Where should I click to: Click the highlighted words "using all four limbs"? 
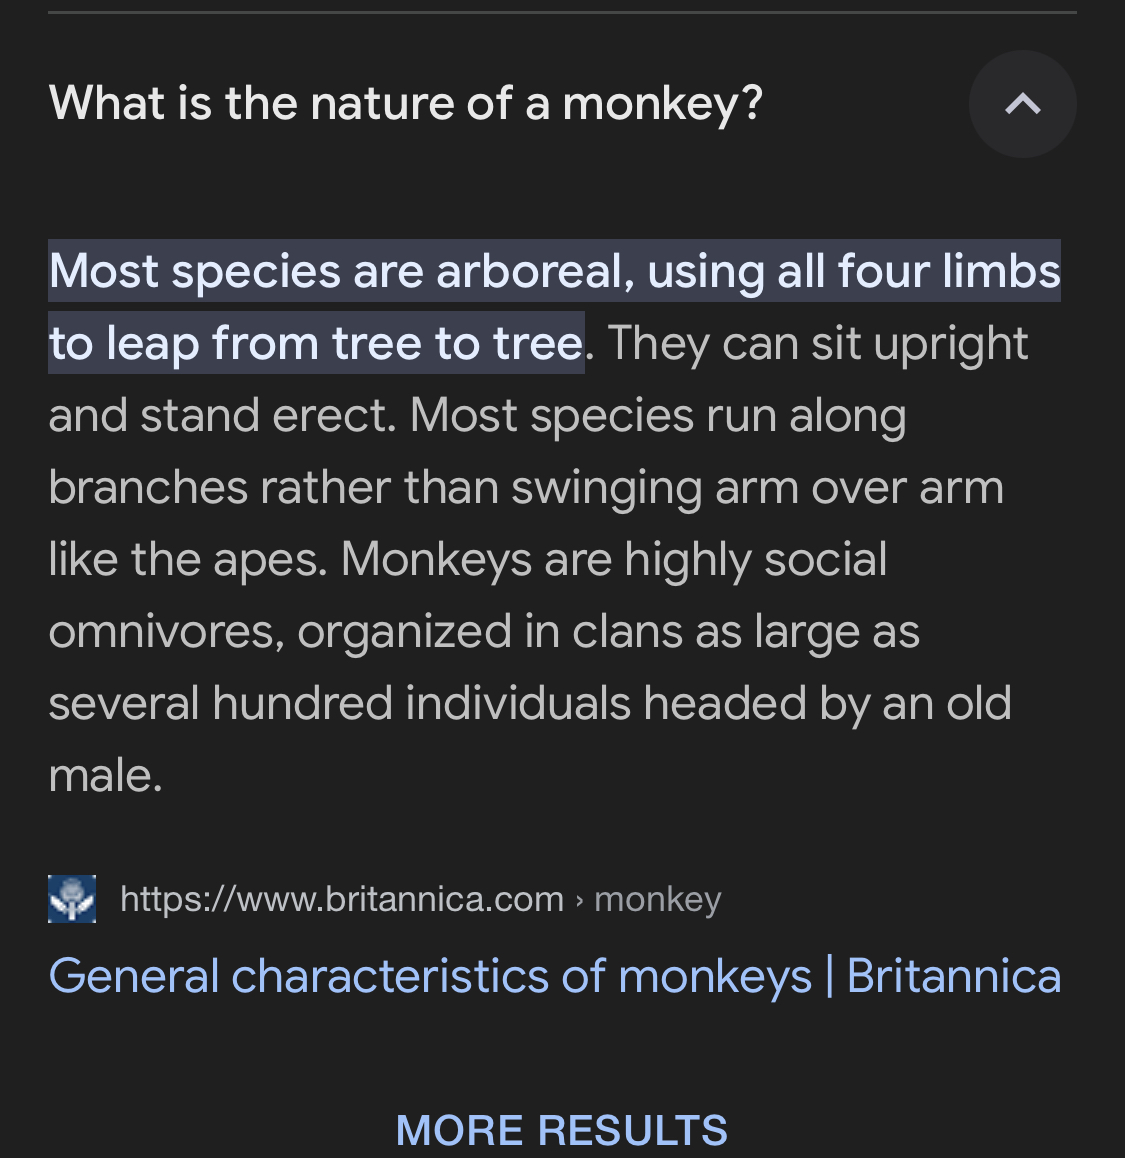pos(853,272)
